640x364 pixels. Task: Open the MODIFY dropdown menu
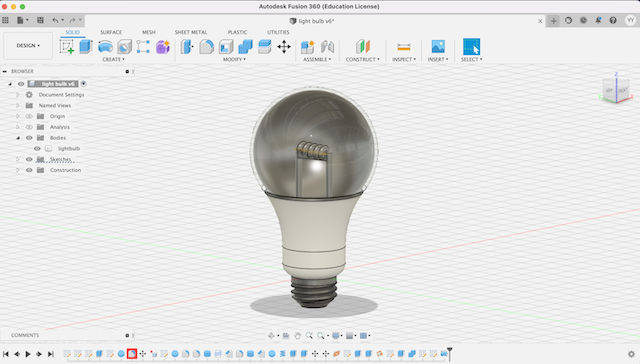pyautogui.click(x=234, y=59)
